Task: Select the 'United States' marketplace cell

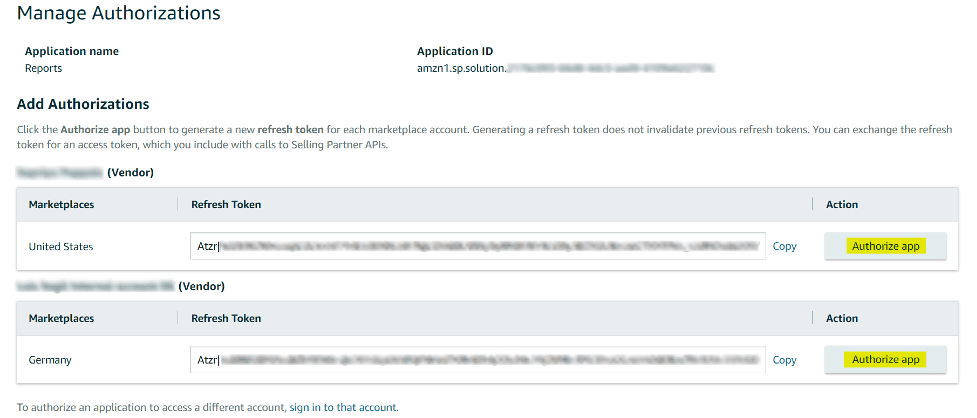Action: (61, 247)
